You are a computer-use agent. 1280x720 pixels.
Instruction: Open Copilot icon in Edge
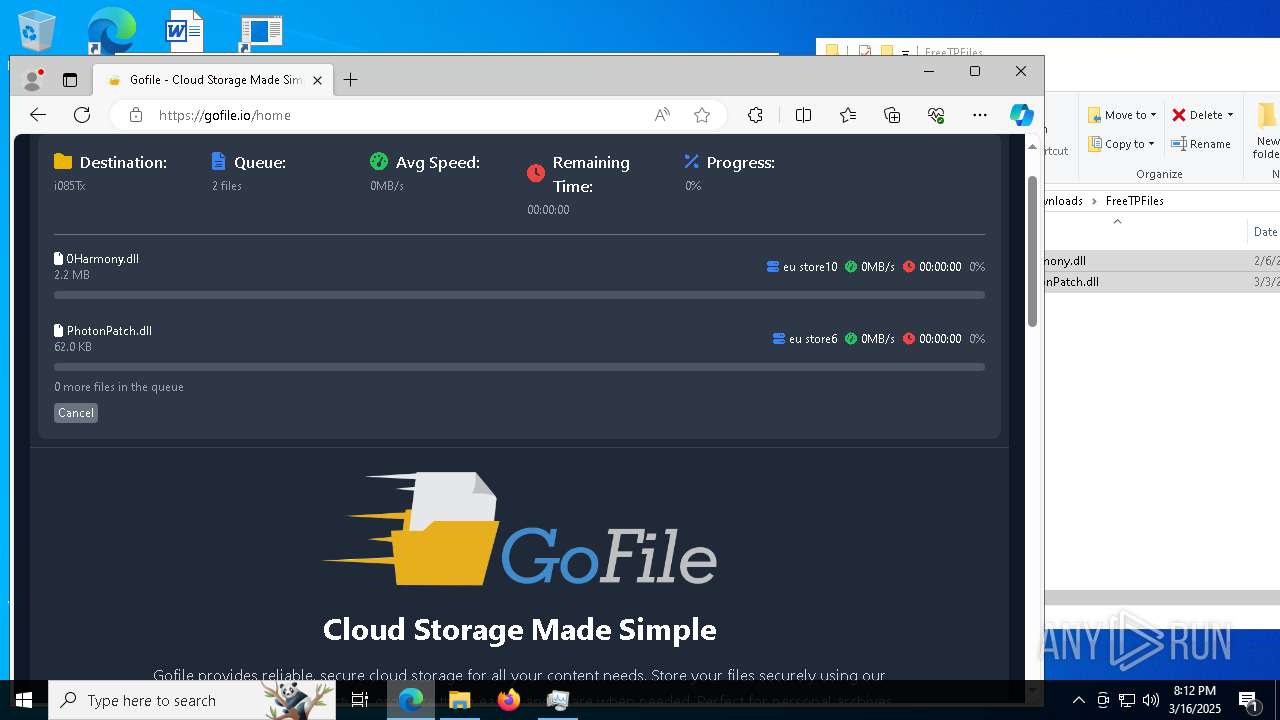pos(1021,115)
